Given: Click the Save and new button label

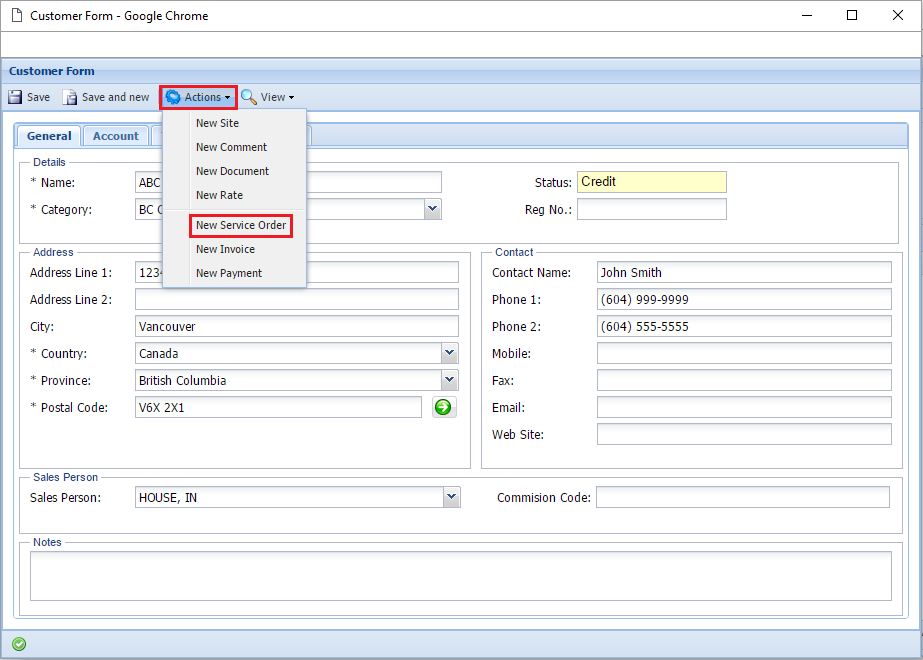Looking at the screenshot, I should 115,97.
